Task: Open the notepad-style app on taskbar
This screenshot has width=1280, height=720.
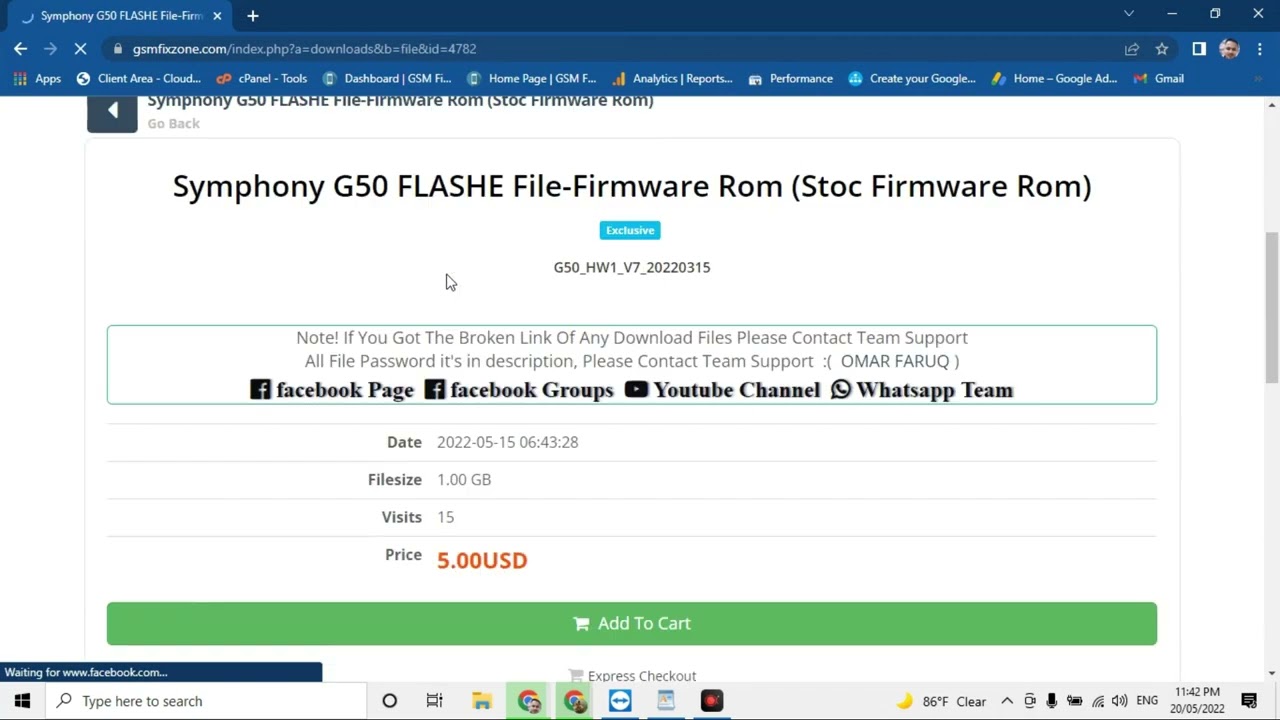Action: pyautogui.click(x=666, y=701)
